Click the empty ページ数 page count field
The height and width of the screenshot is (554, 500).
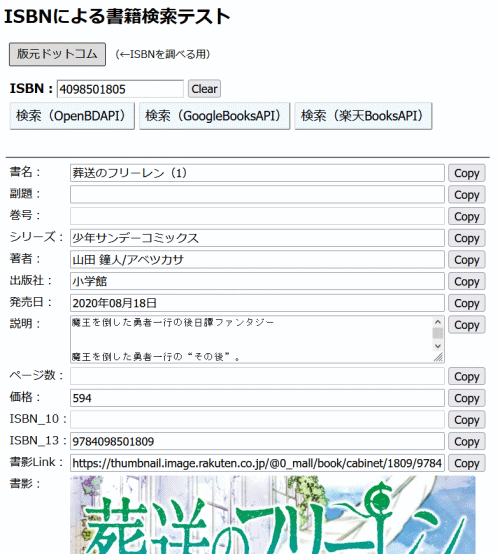(257, 376)
